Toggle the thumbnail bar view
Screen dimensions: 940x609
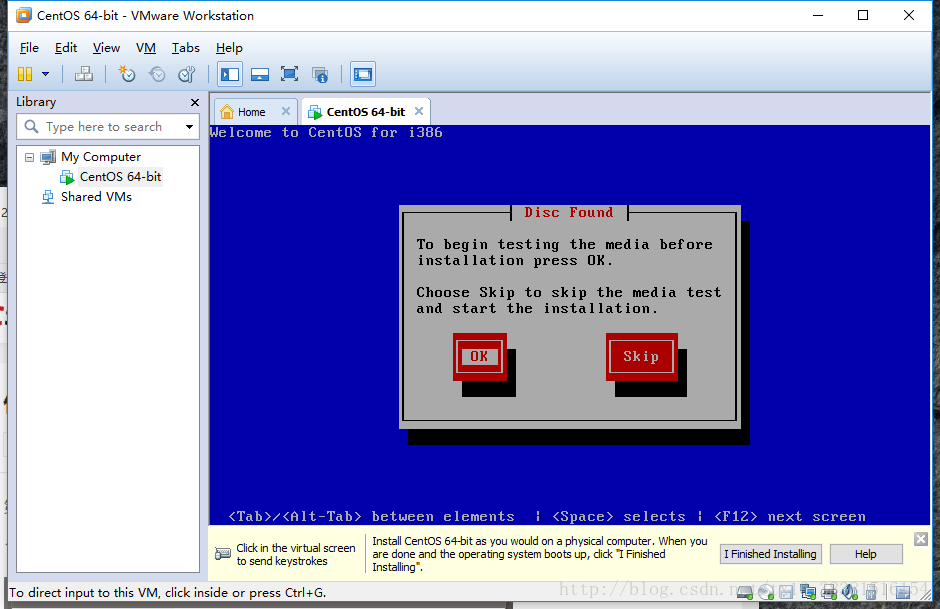pos(260,74)
